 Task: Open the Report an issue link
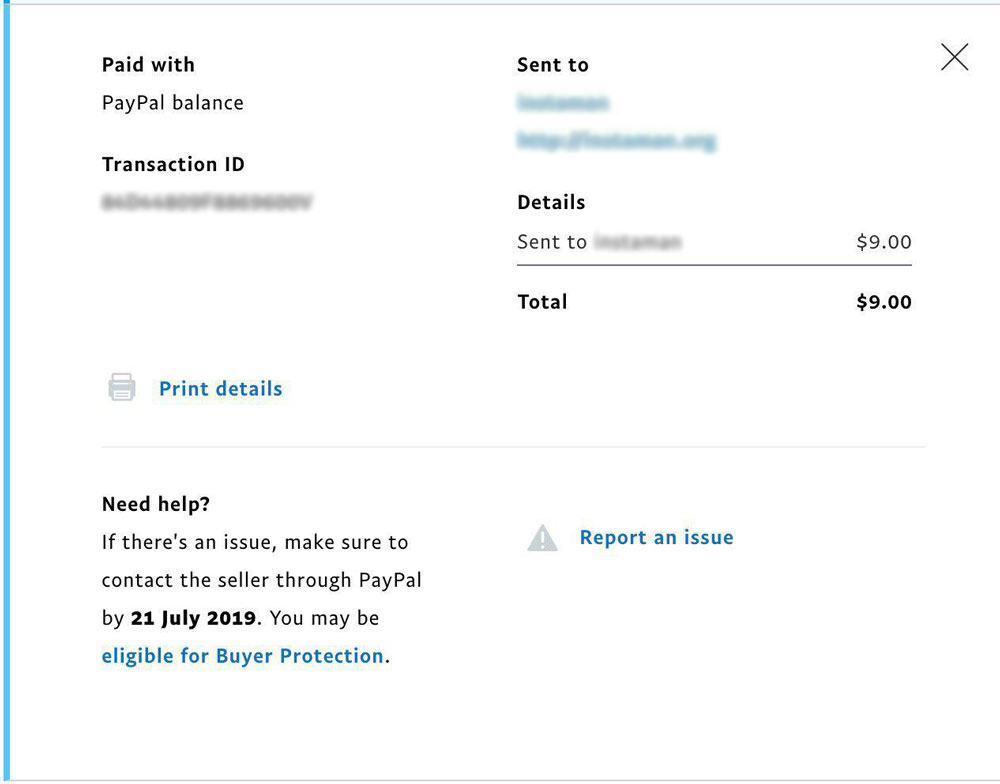point(656,537)
